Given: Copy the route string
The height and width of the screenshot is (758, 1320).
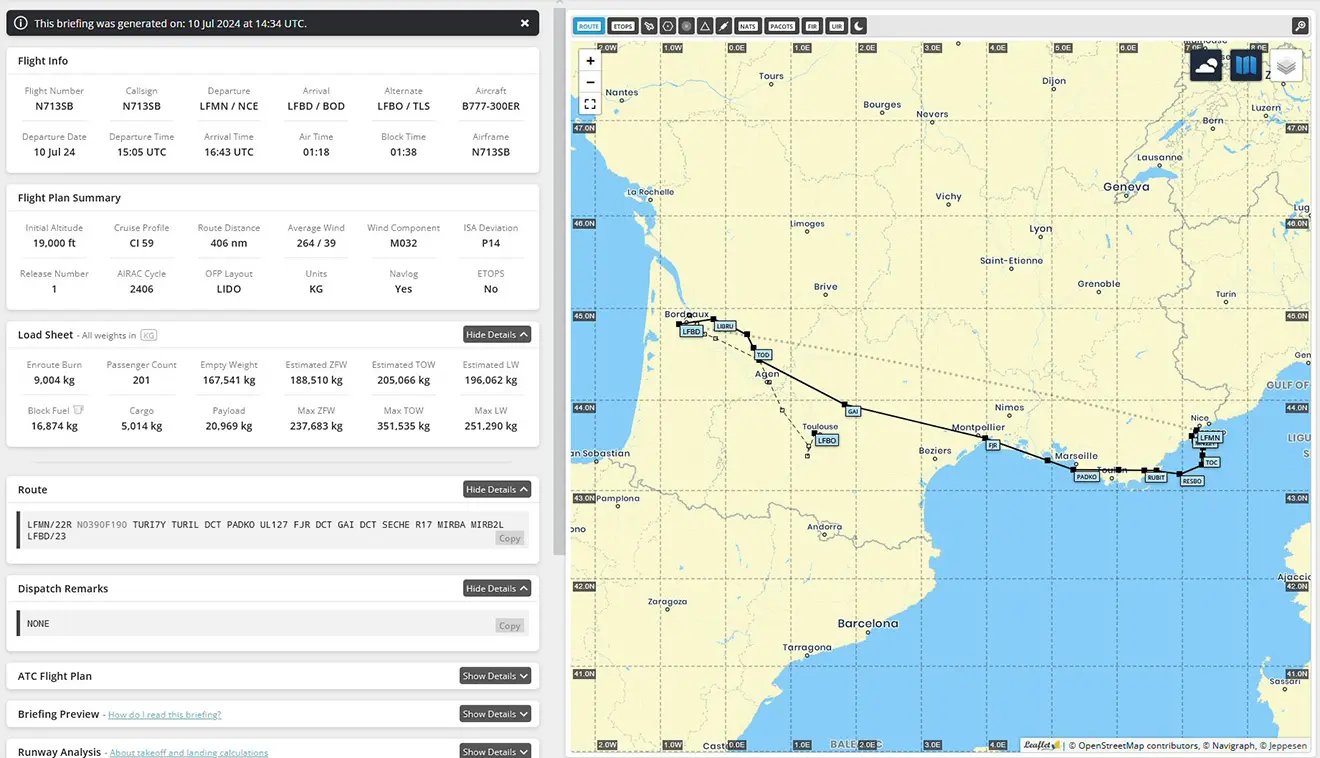Looking at the screenshot, I should tap(510, 538).
